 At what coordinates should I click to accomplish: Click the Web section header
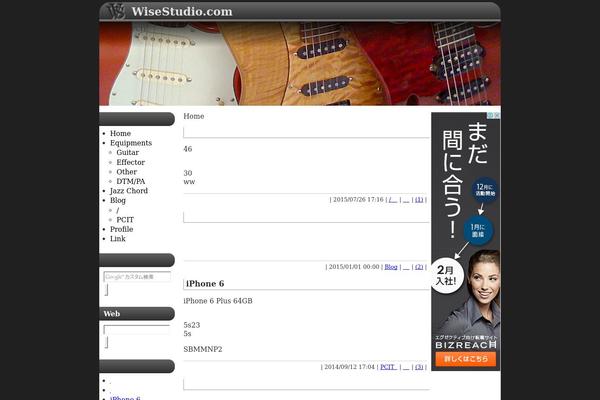click(x=137, y=313)
